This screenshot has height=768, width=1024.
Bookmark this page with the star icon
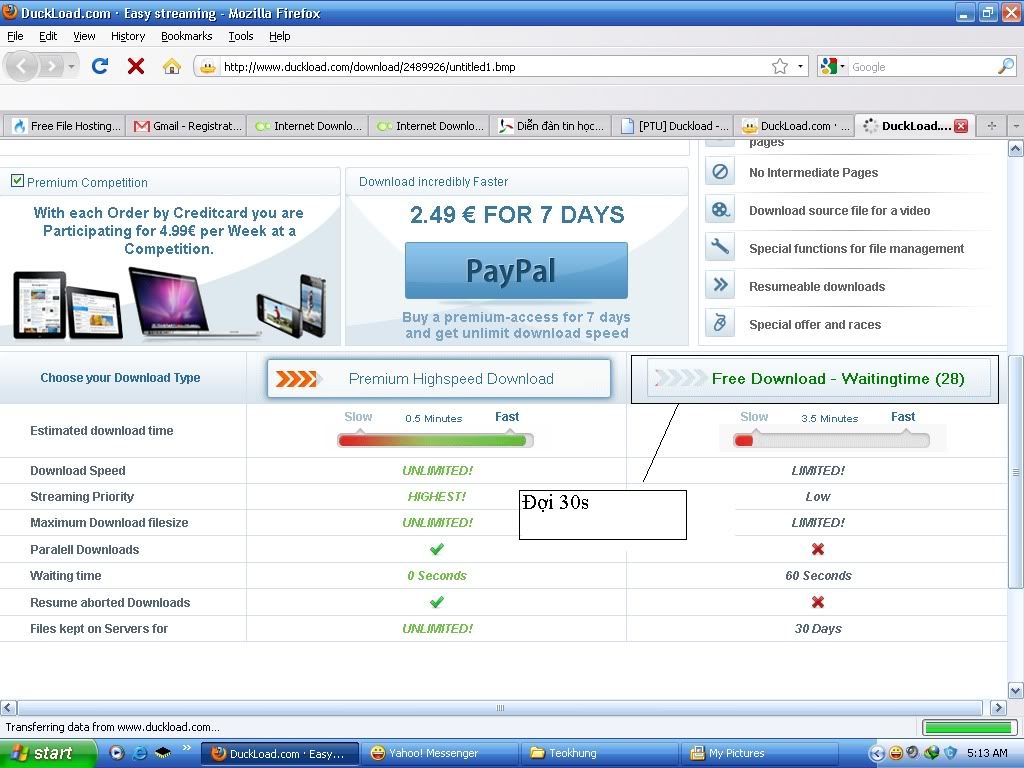click(x=780, y=67)
